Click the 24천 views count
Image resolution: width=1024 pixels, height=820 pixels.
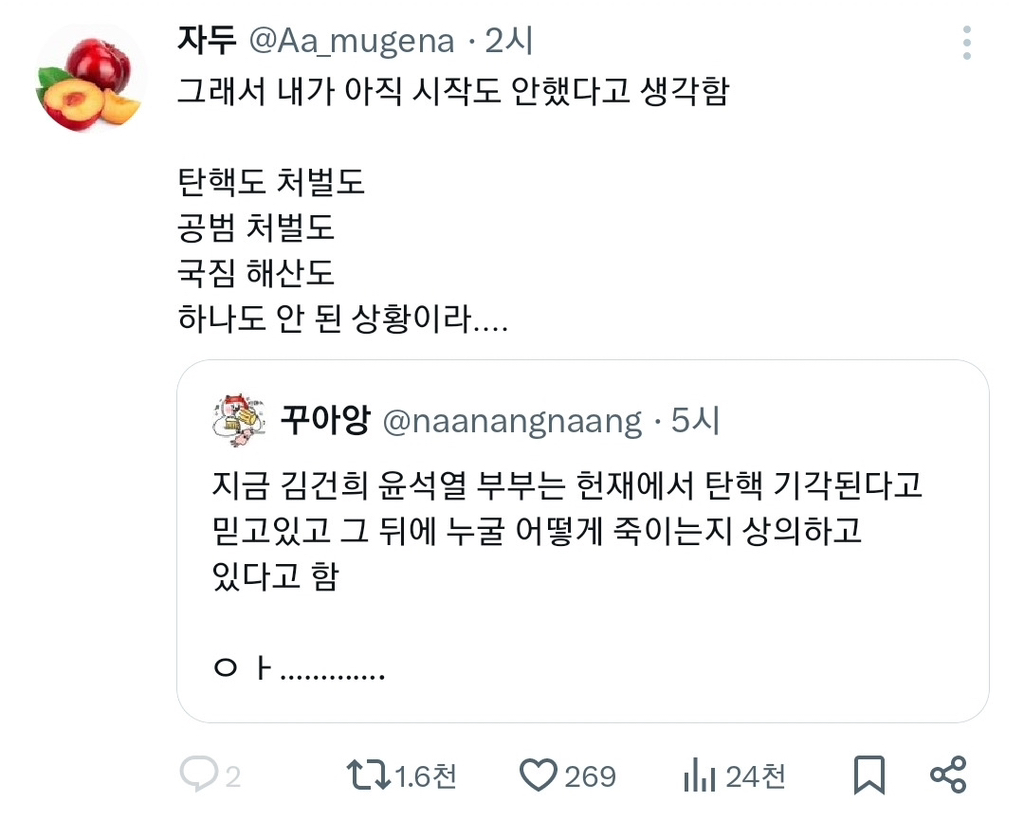click(x=756, y=776)
